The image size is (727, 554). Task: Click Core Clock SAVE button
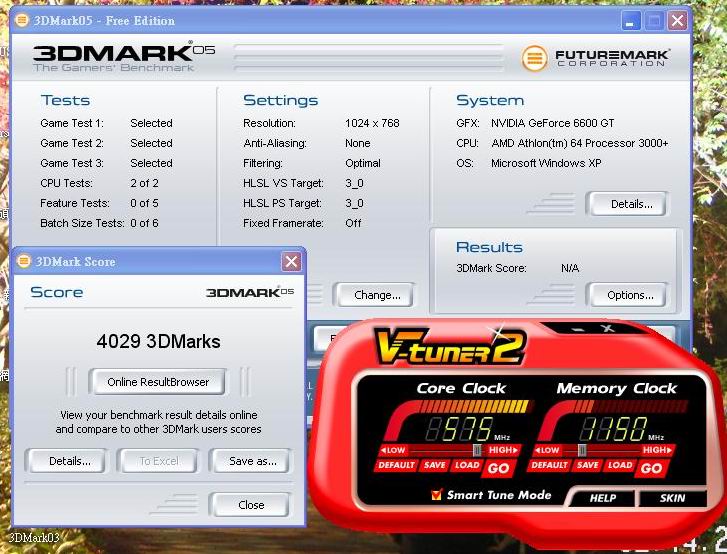coord(434,465)
